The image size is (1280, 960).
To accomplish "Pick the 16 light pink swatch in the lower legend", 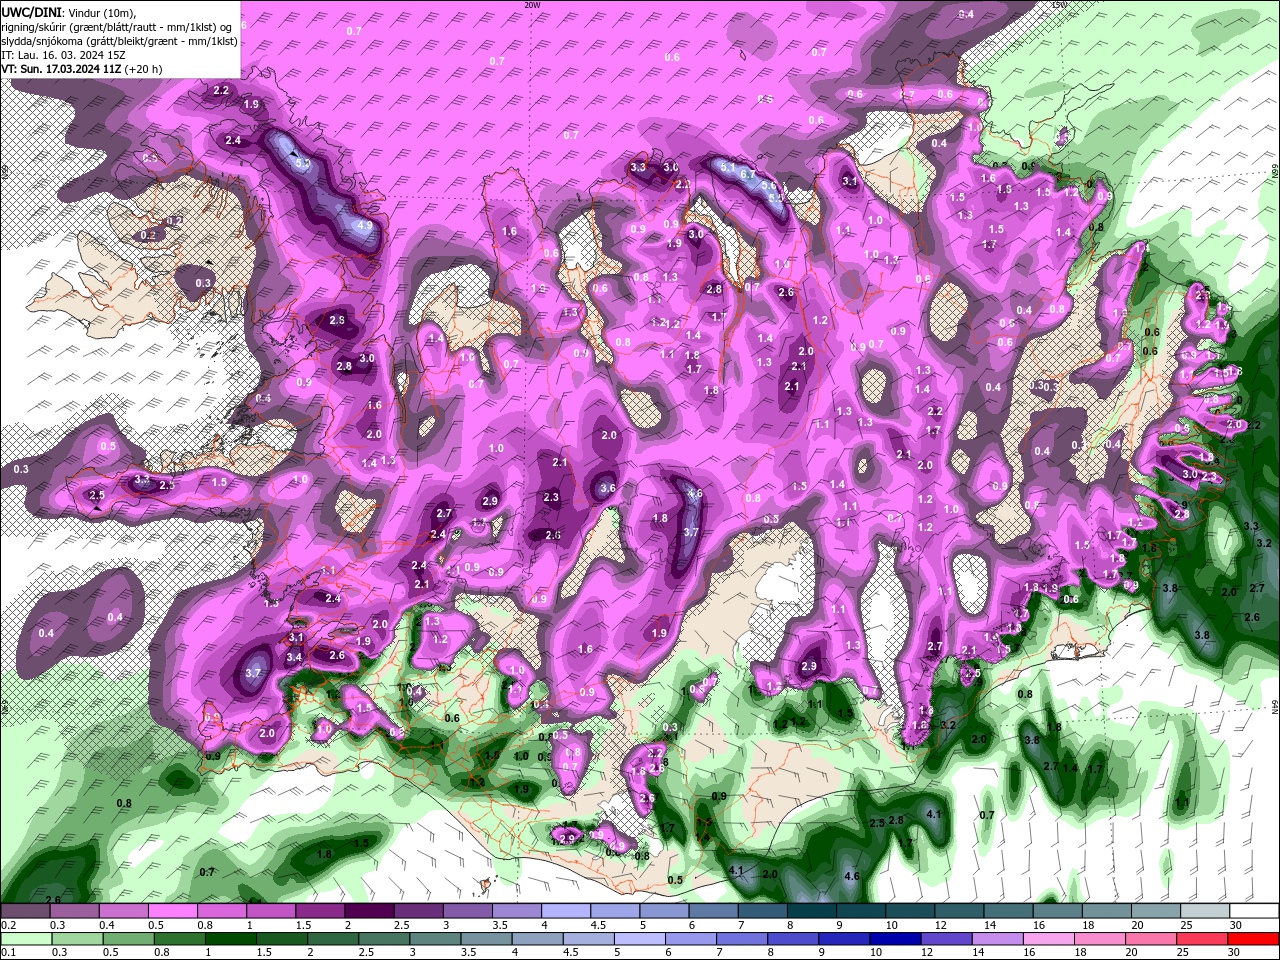I will [1050, 939].
